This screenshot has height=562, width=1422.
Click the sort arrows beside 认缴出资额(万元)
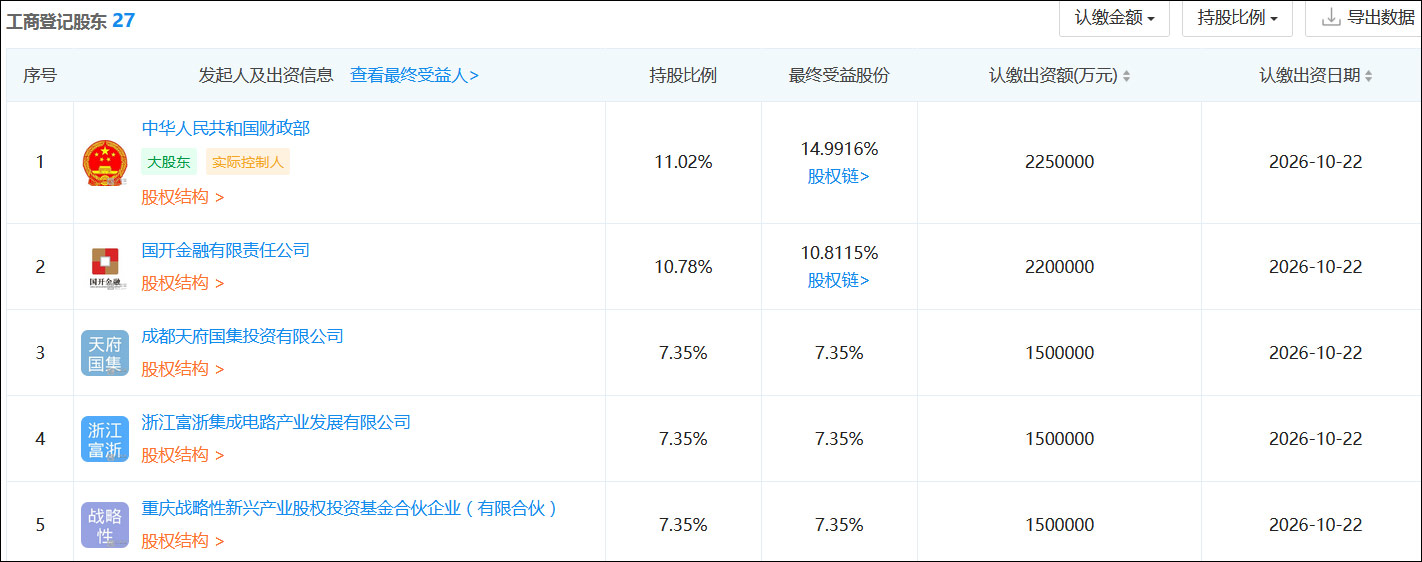coord(1127,76)
